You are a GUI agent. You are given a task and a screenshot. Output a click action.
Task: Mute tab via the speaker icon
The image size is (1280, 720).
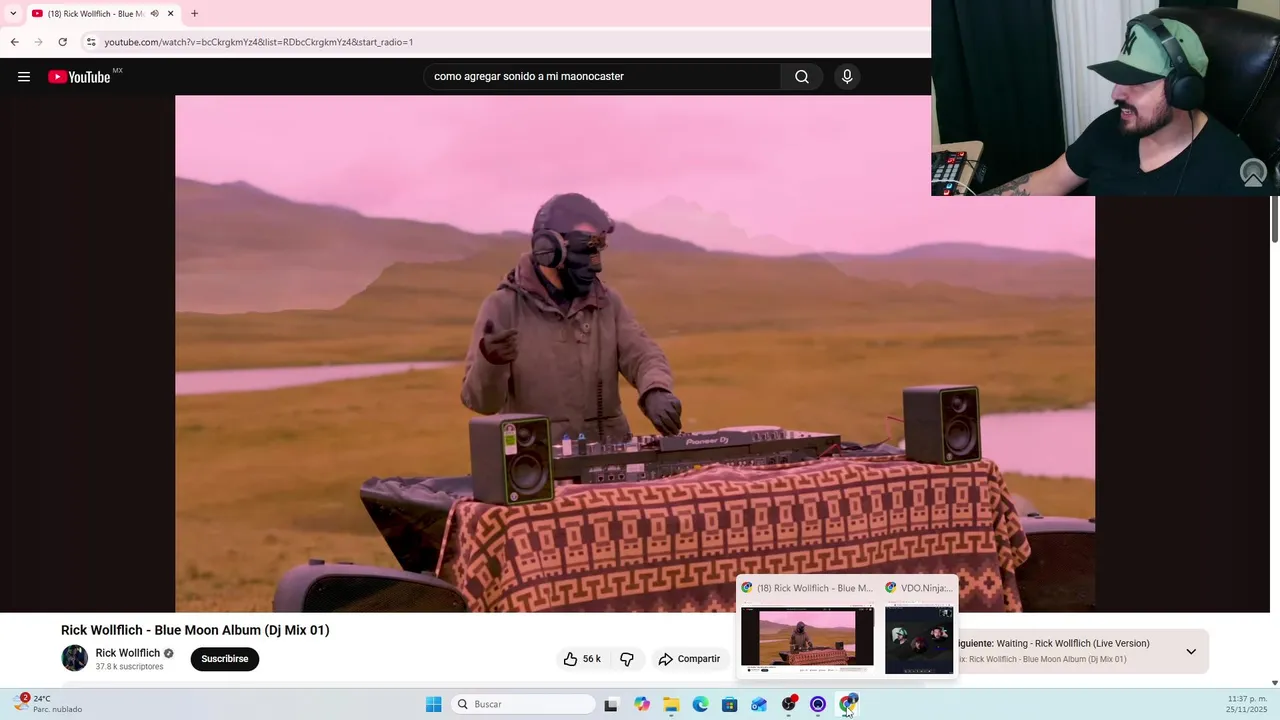pyautogui.click(x=154, y=14)
